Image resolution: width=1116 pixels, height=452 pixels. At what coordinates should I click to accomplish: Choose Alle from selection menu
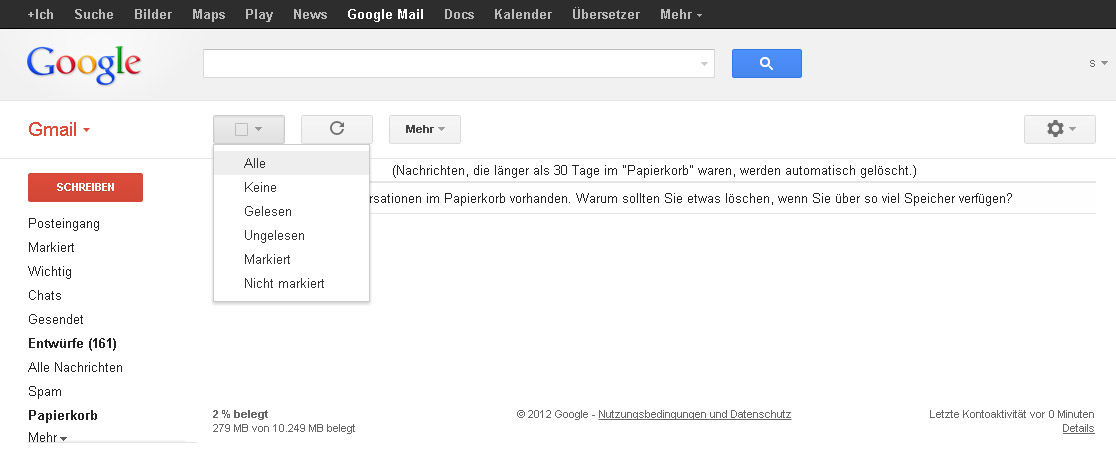(291, 163)
